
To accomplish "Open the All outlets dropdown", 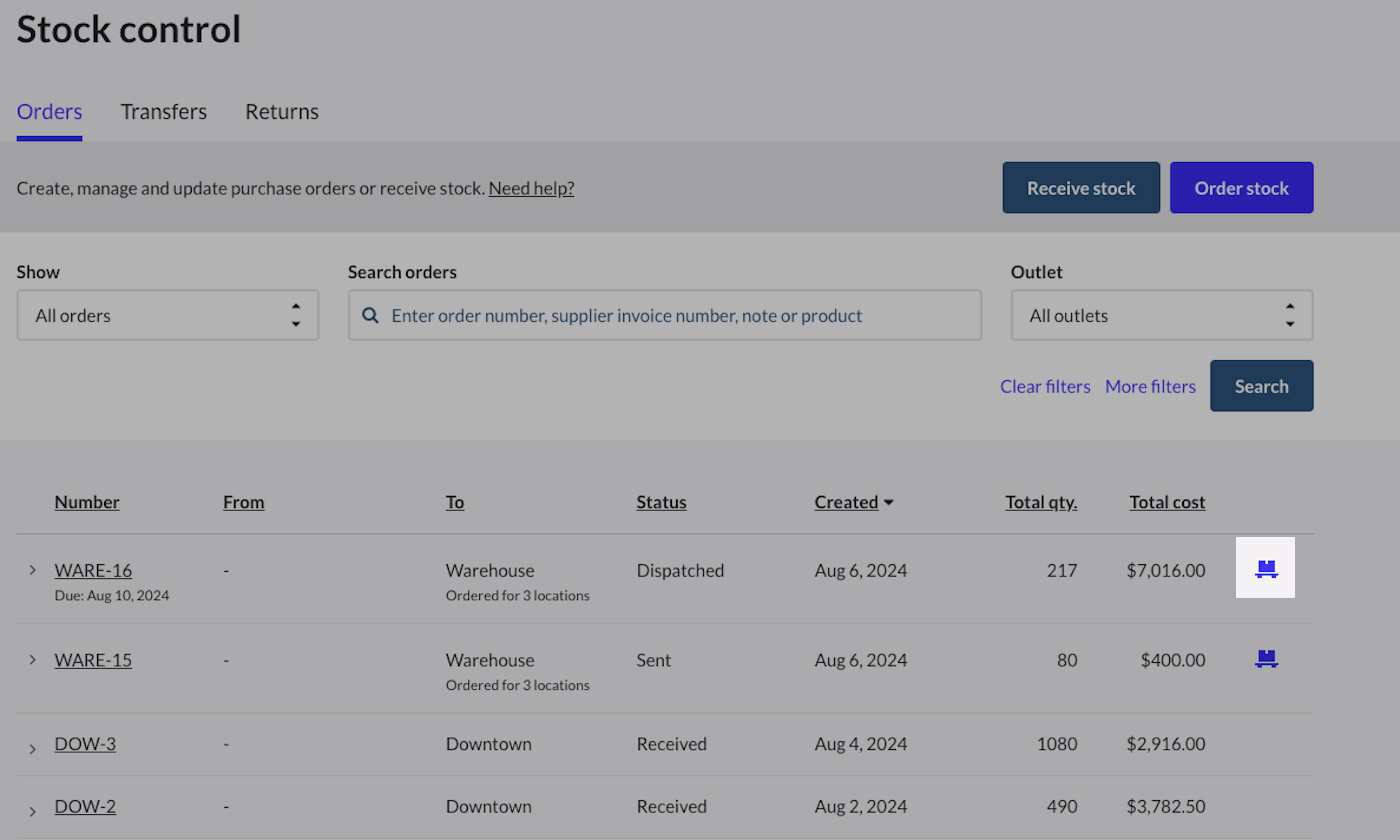I will pos(1162,314).
